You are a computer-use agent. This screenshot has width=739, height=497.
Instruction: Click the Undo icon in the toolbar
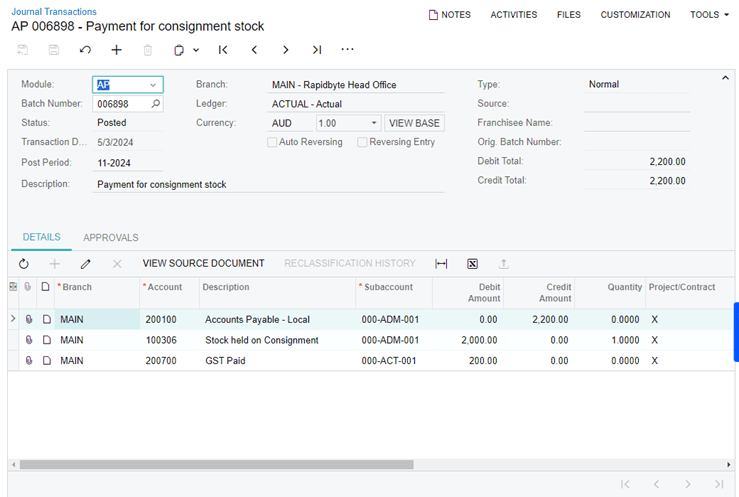(x=85, y=49)
